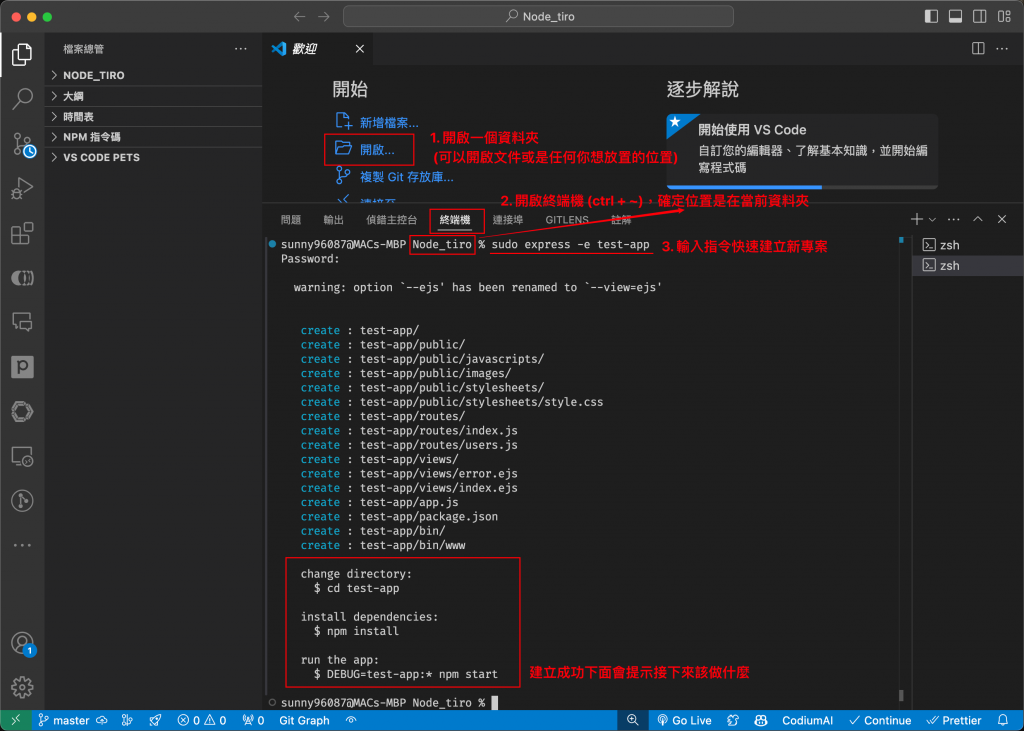This screenshot has height=731, width=1024.
Task: Click the terminal vertical scrollbar
Action: 901,695
